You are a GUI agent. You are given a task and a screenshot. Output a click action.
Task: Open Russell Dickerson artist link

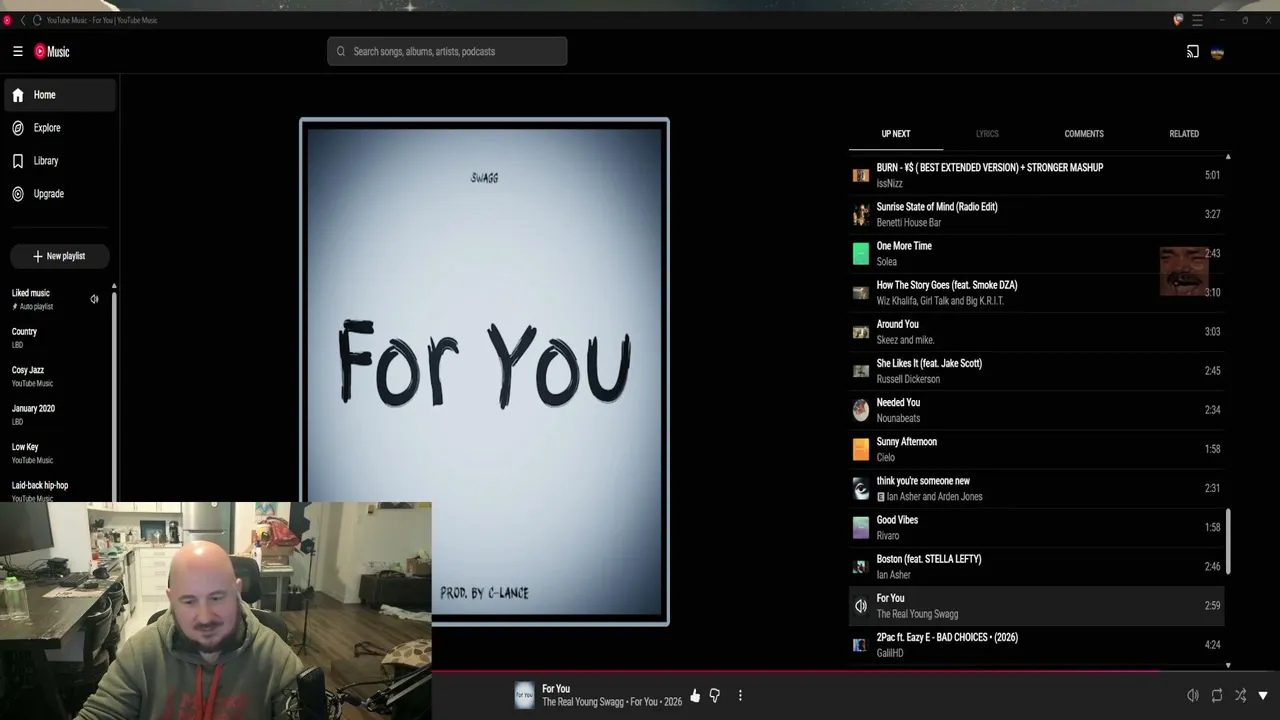point(908,379)
